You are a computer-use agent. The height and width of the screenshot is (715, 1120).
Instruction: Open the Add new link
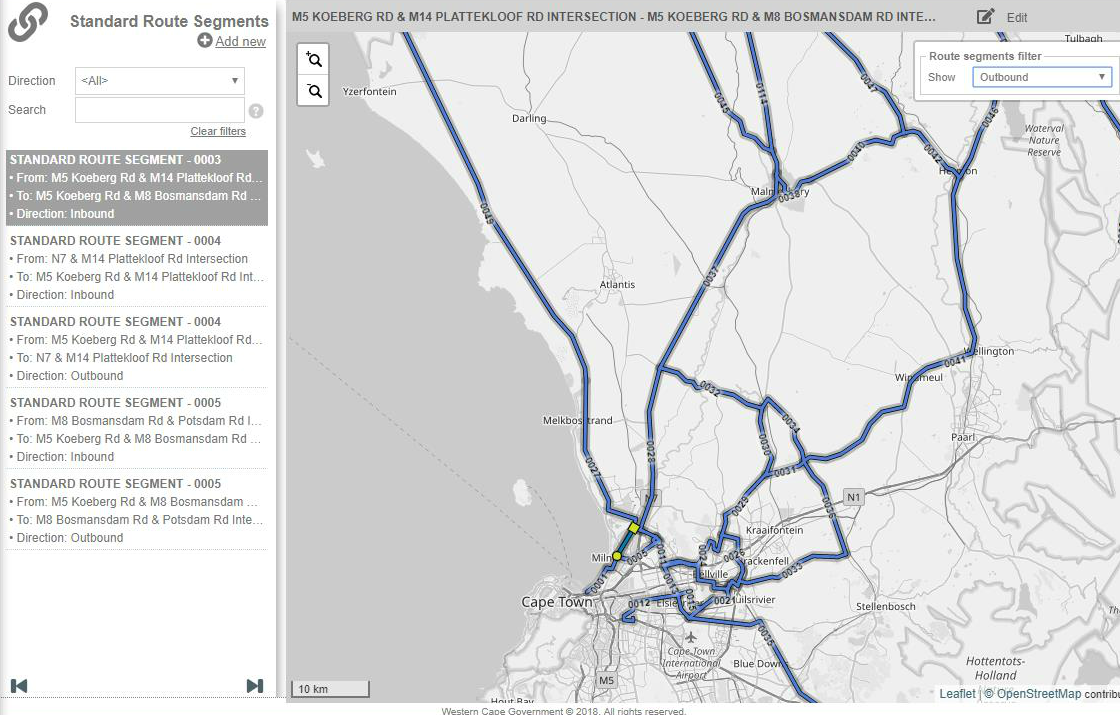pyautogui.click(x=240, y=41)
